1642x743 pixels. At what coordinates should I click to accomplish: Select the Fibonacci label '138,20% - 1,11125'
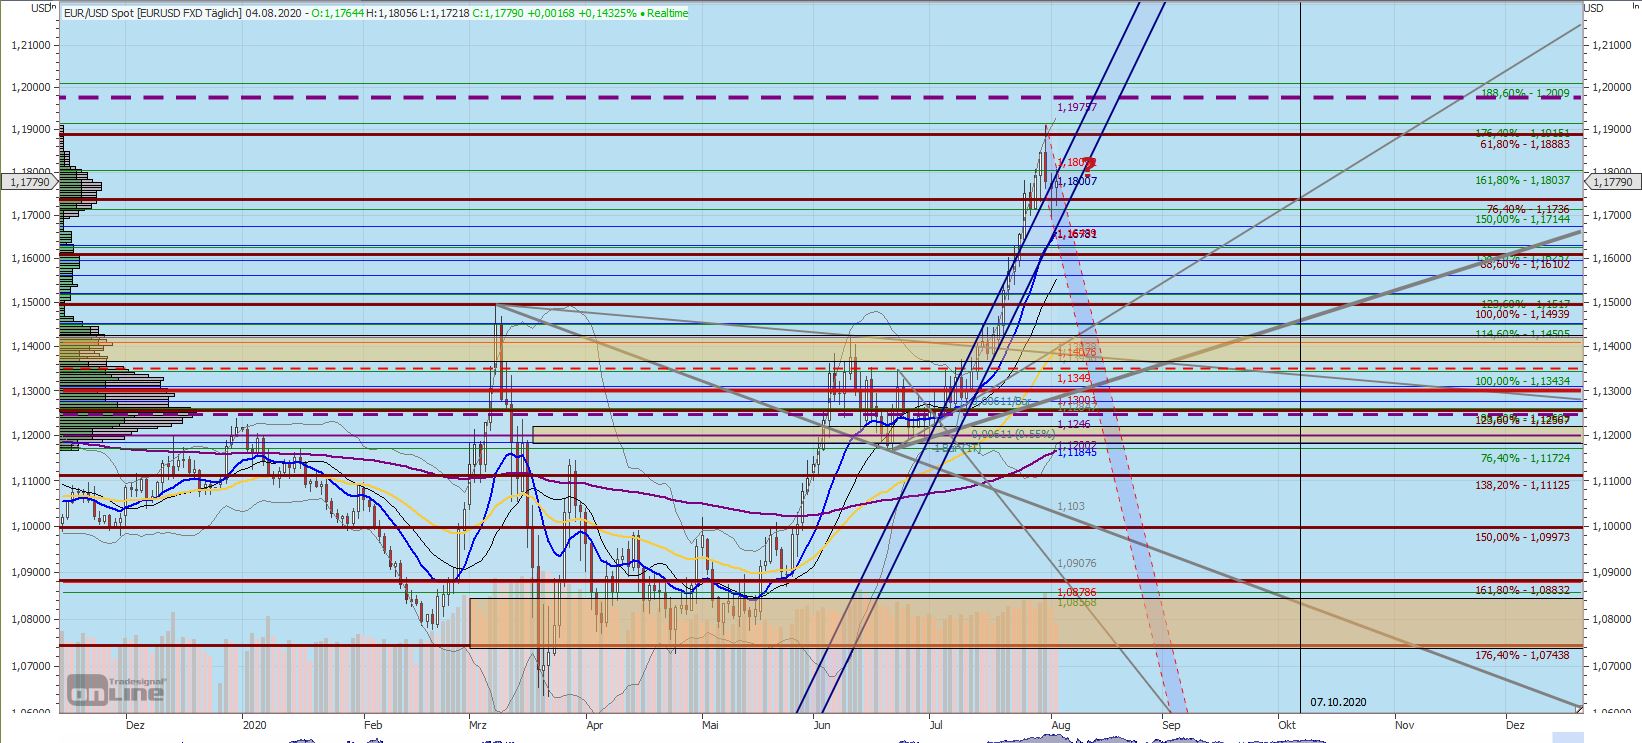pos(1523,485)
